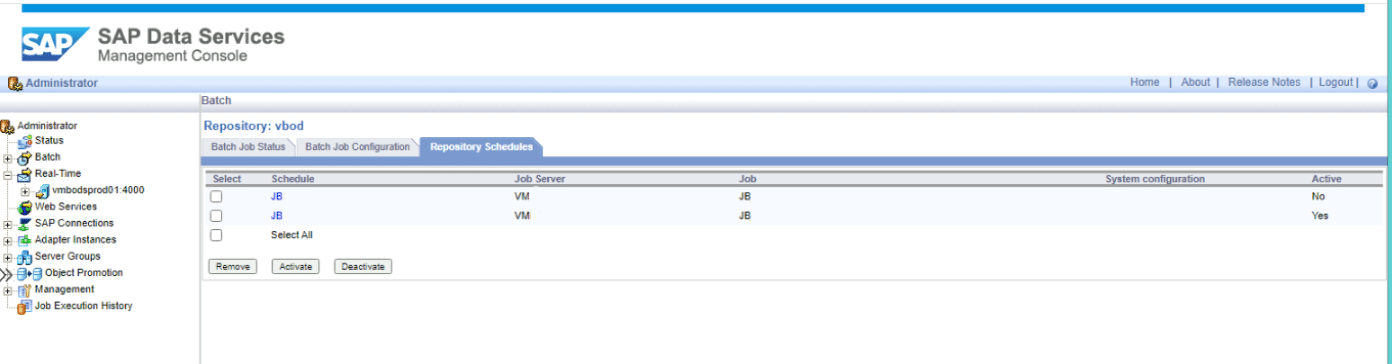Open the About link
The image size is (1392, 364).
pos(1195,82)
